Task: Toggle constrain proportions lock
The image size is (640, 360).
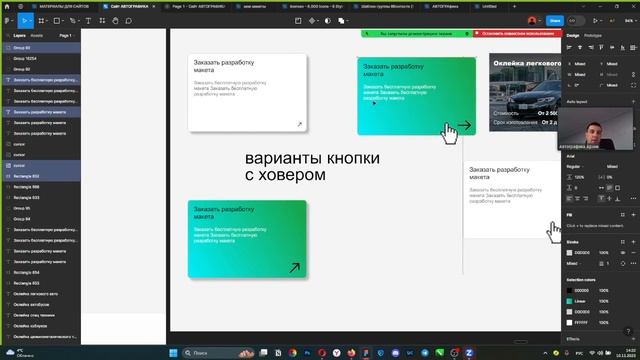Action: click(x=633, y=75)
